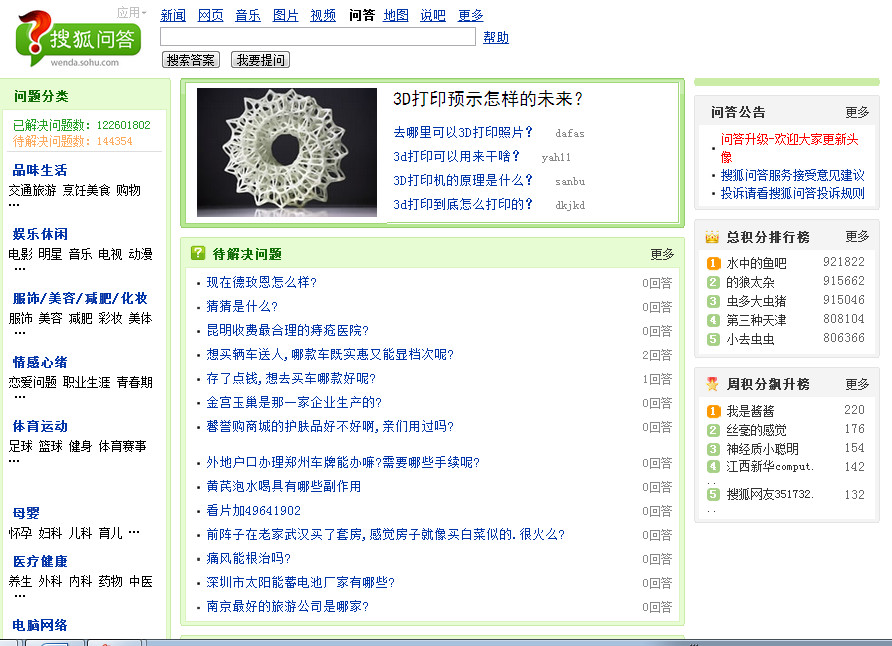Click username dafas beside 3D question
Screen dimensions: 892x646
[570, 133]
